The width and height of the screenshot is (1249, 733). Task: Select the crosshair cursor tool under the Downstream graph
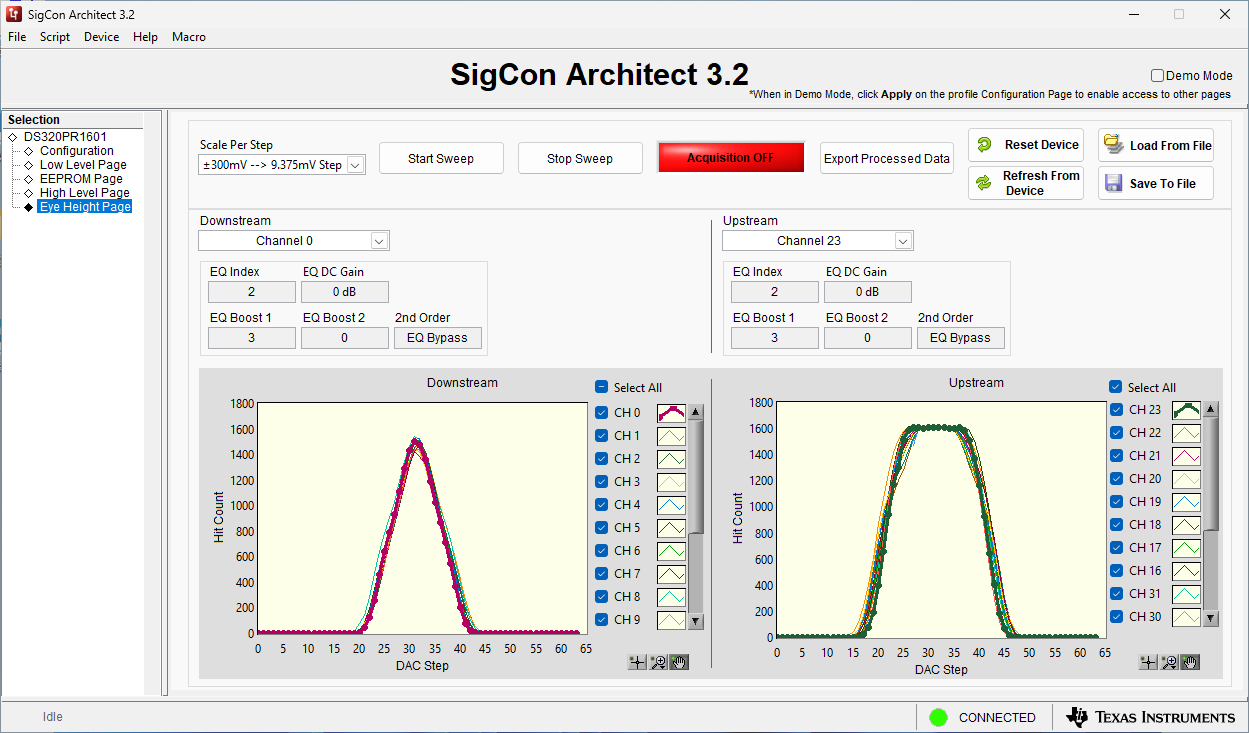tap(636, 662)
